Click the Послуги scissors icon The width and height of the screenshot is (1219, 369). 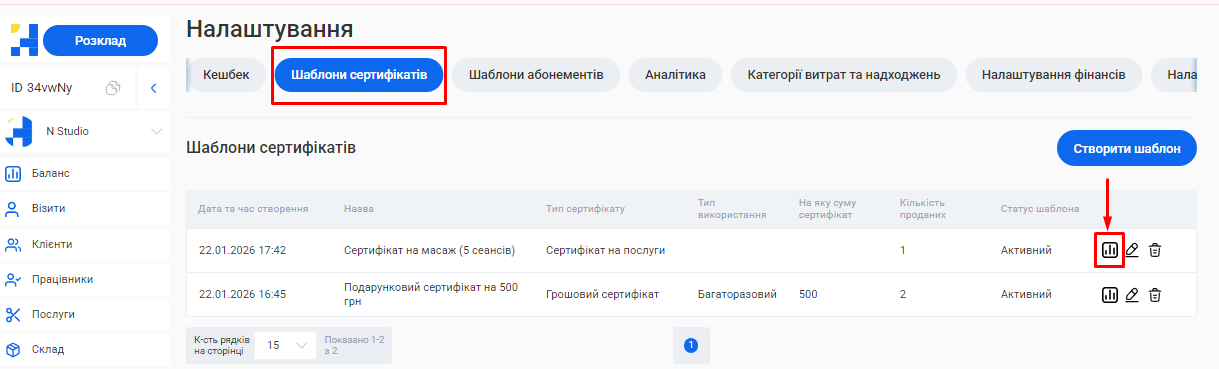[13, 314]
